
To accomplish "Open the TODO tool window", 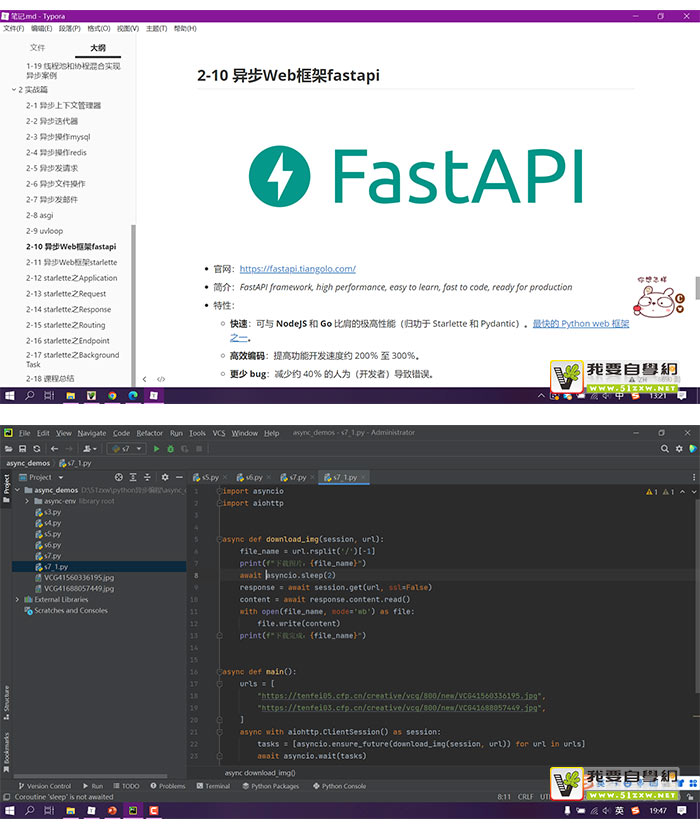I will click(126, 786).
